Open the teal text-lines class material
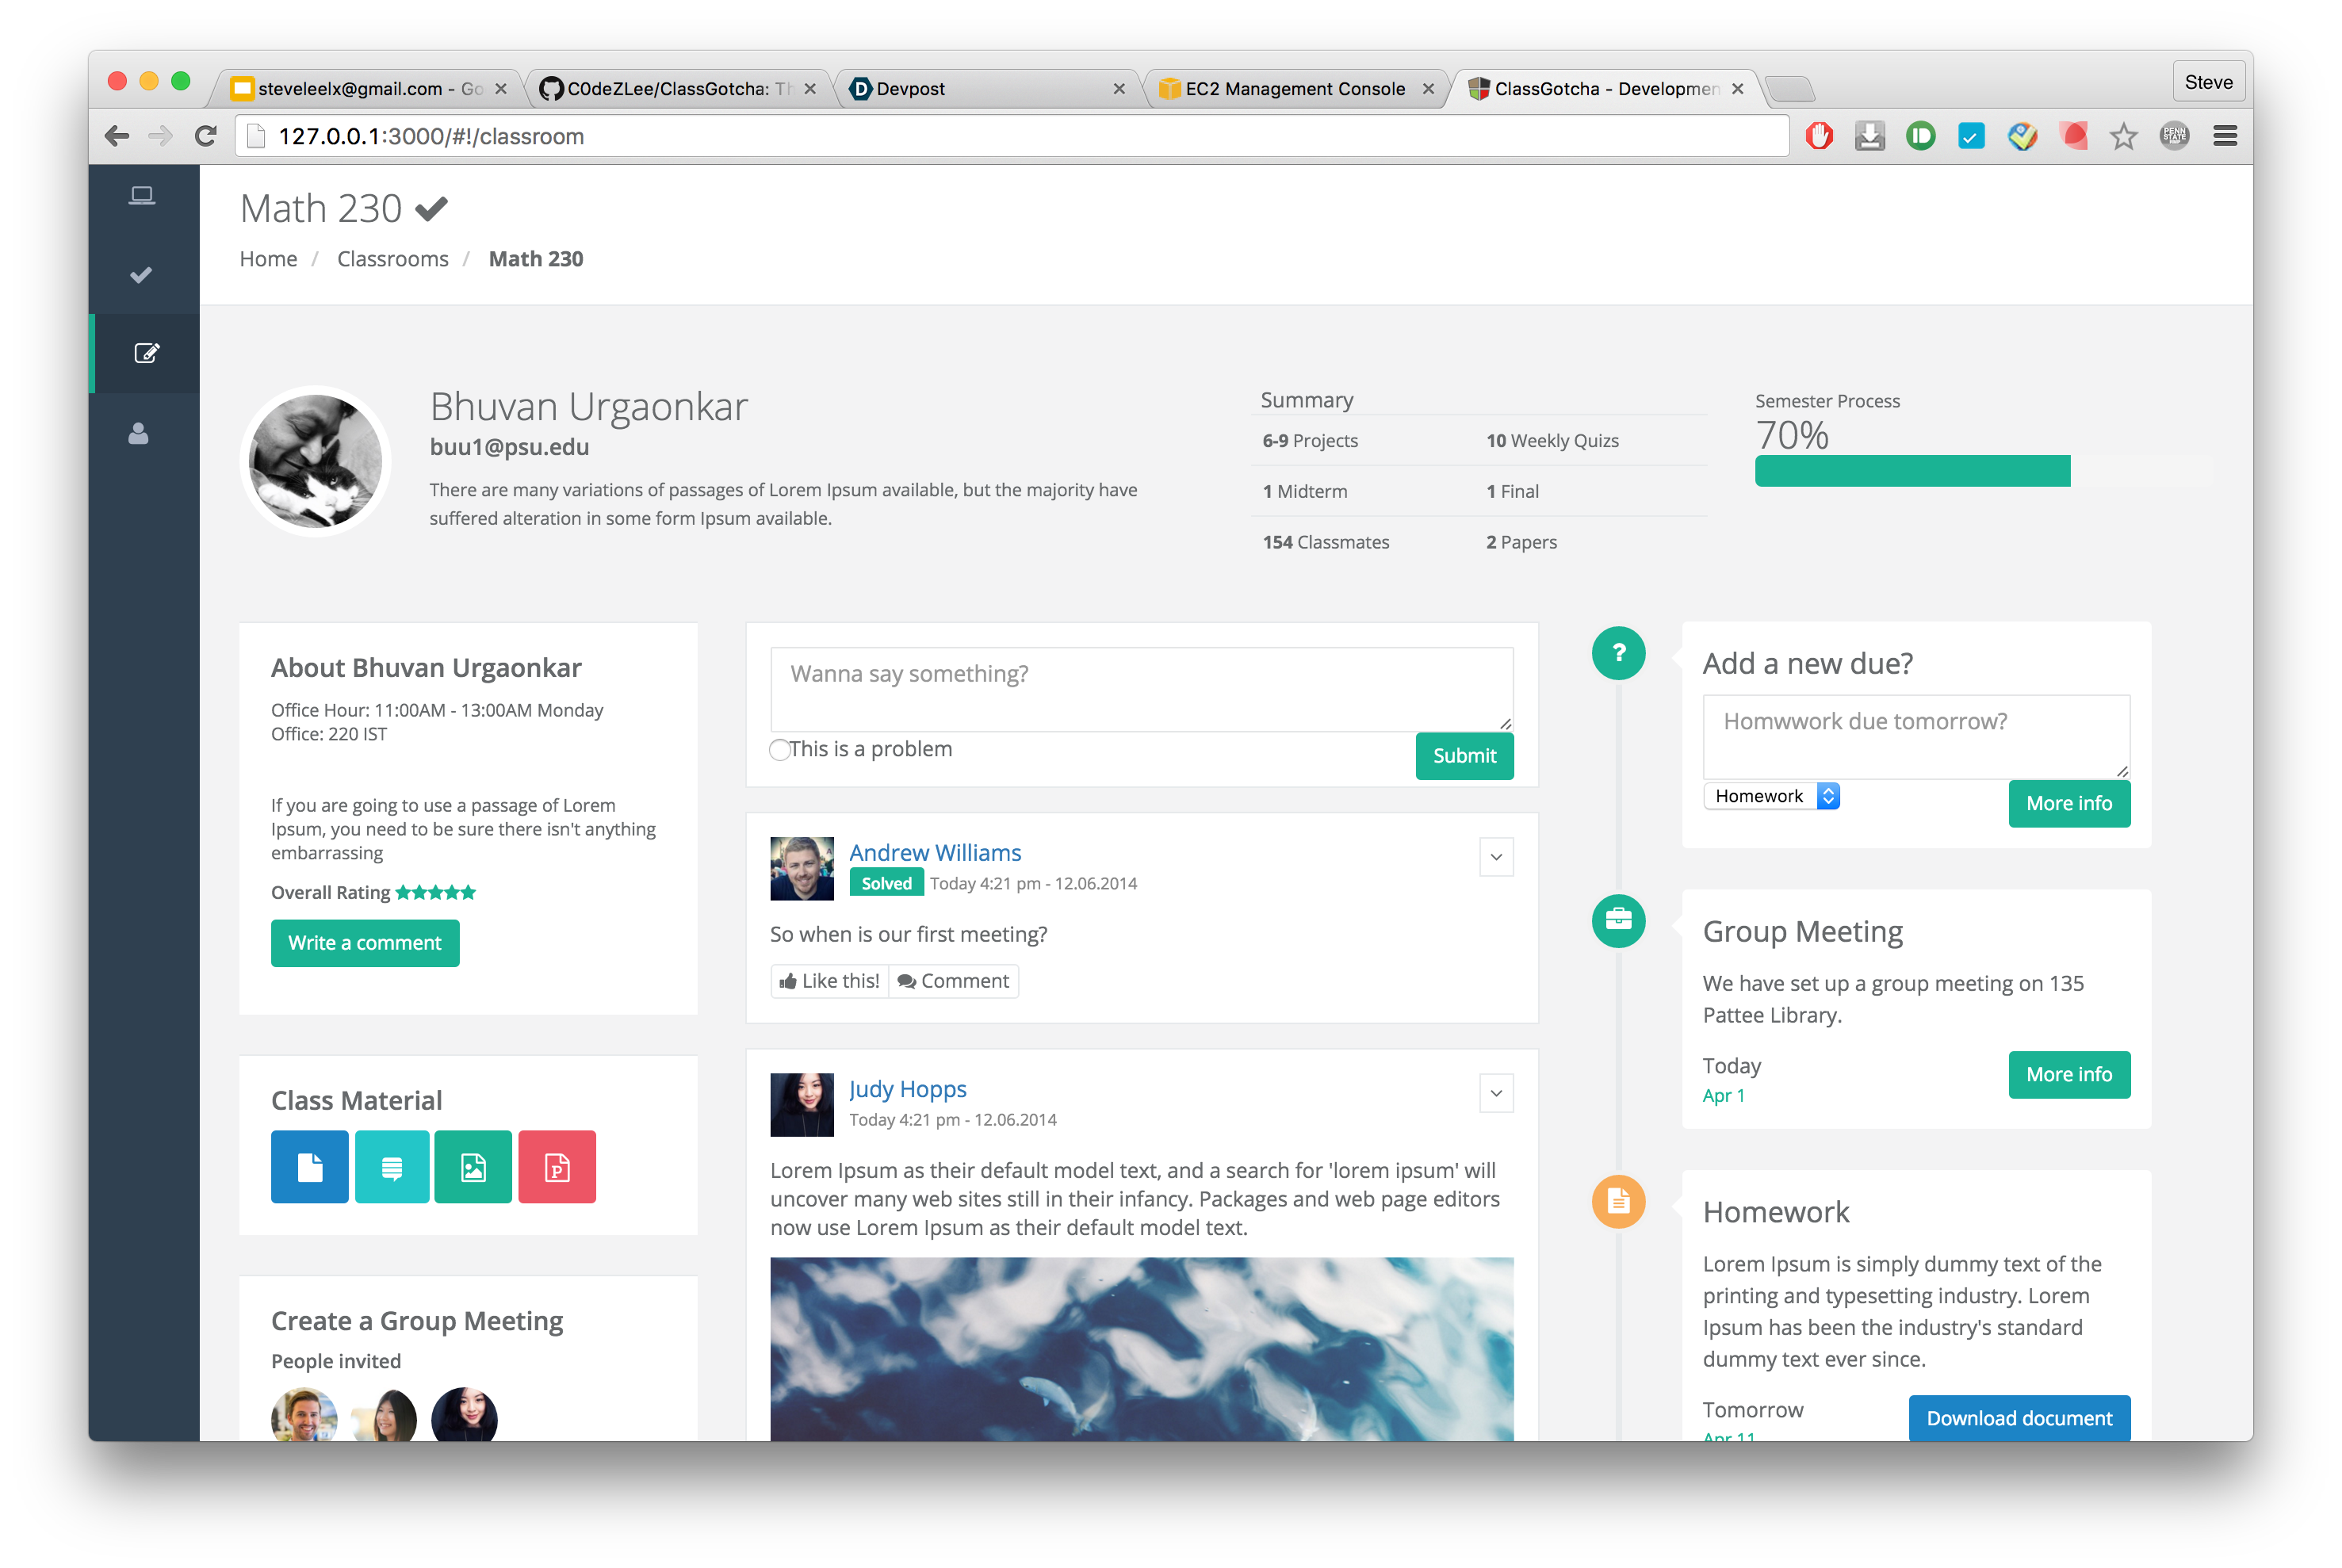The height and width of the screenshot is (1568, 2342). [392, 1167]
